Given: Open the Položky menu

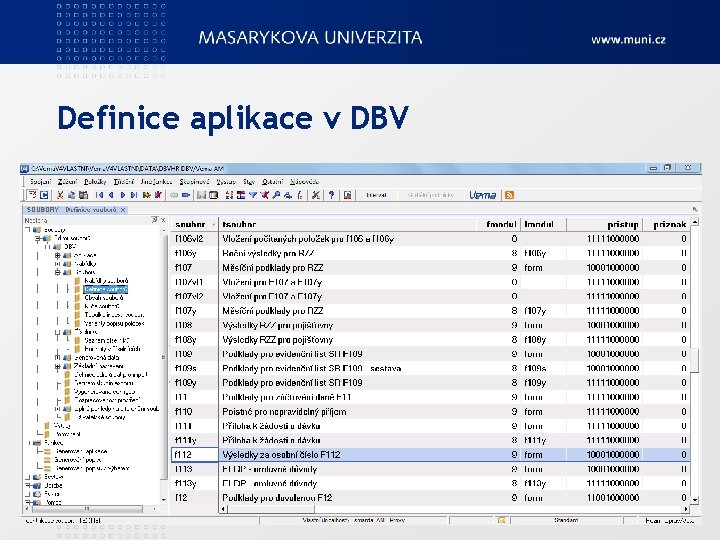Looking at the screenshot, I should click(95, 182).
